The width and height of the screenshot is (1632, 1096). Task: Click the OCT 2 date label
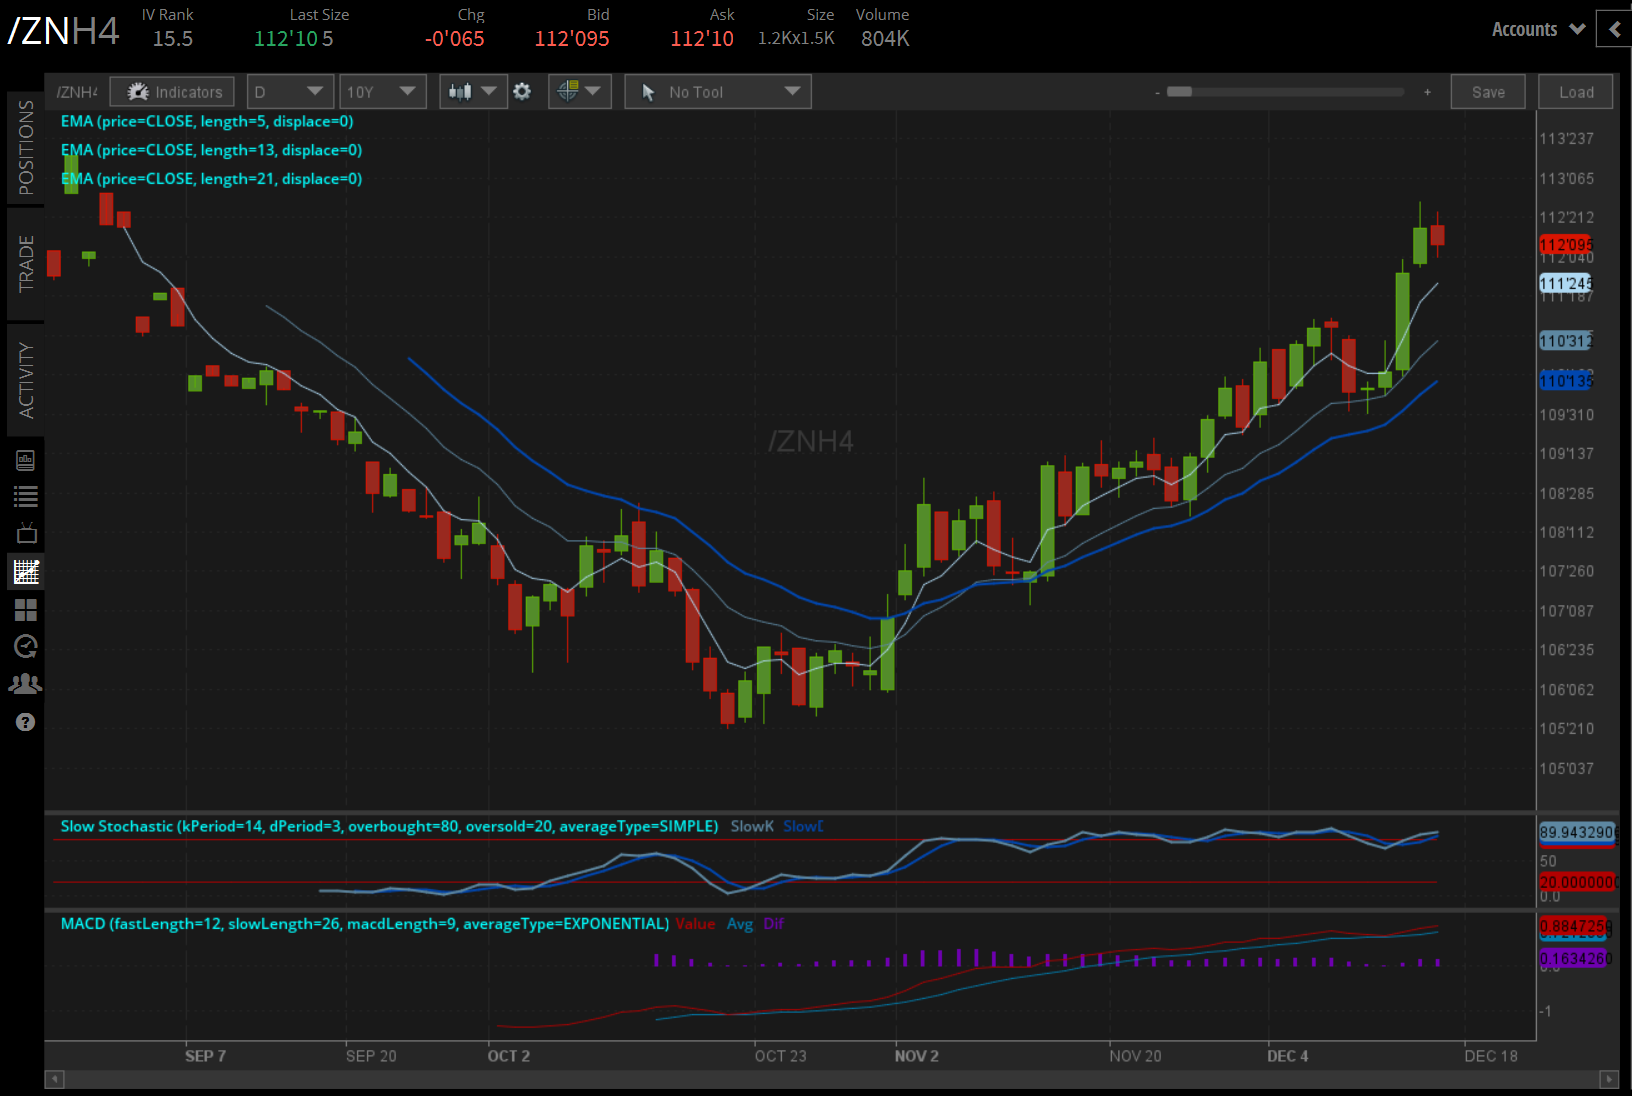click(509, 1056)
